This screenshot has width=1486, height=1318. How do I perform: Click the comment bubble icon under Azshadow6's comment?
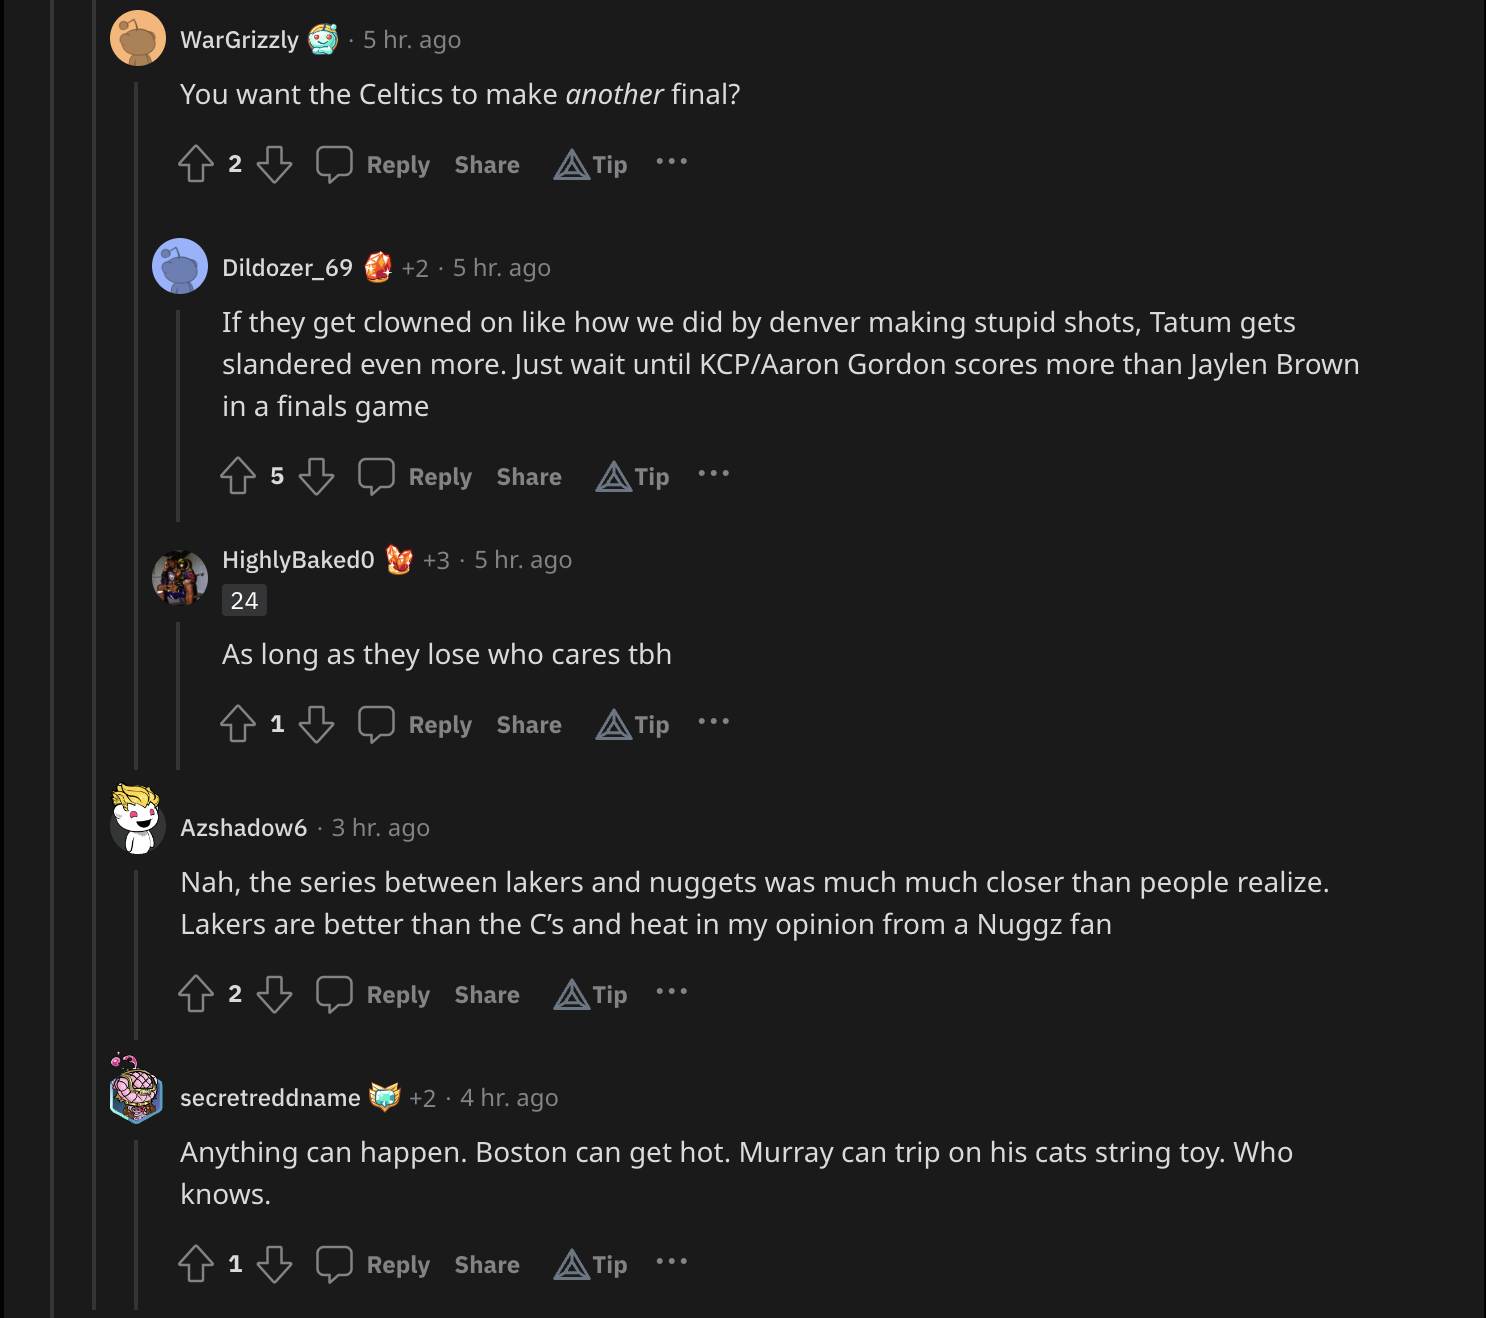(x=334, y=994)
